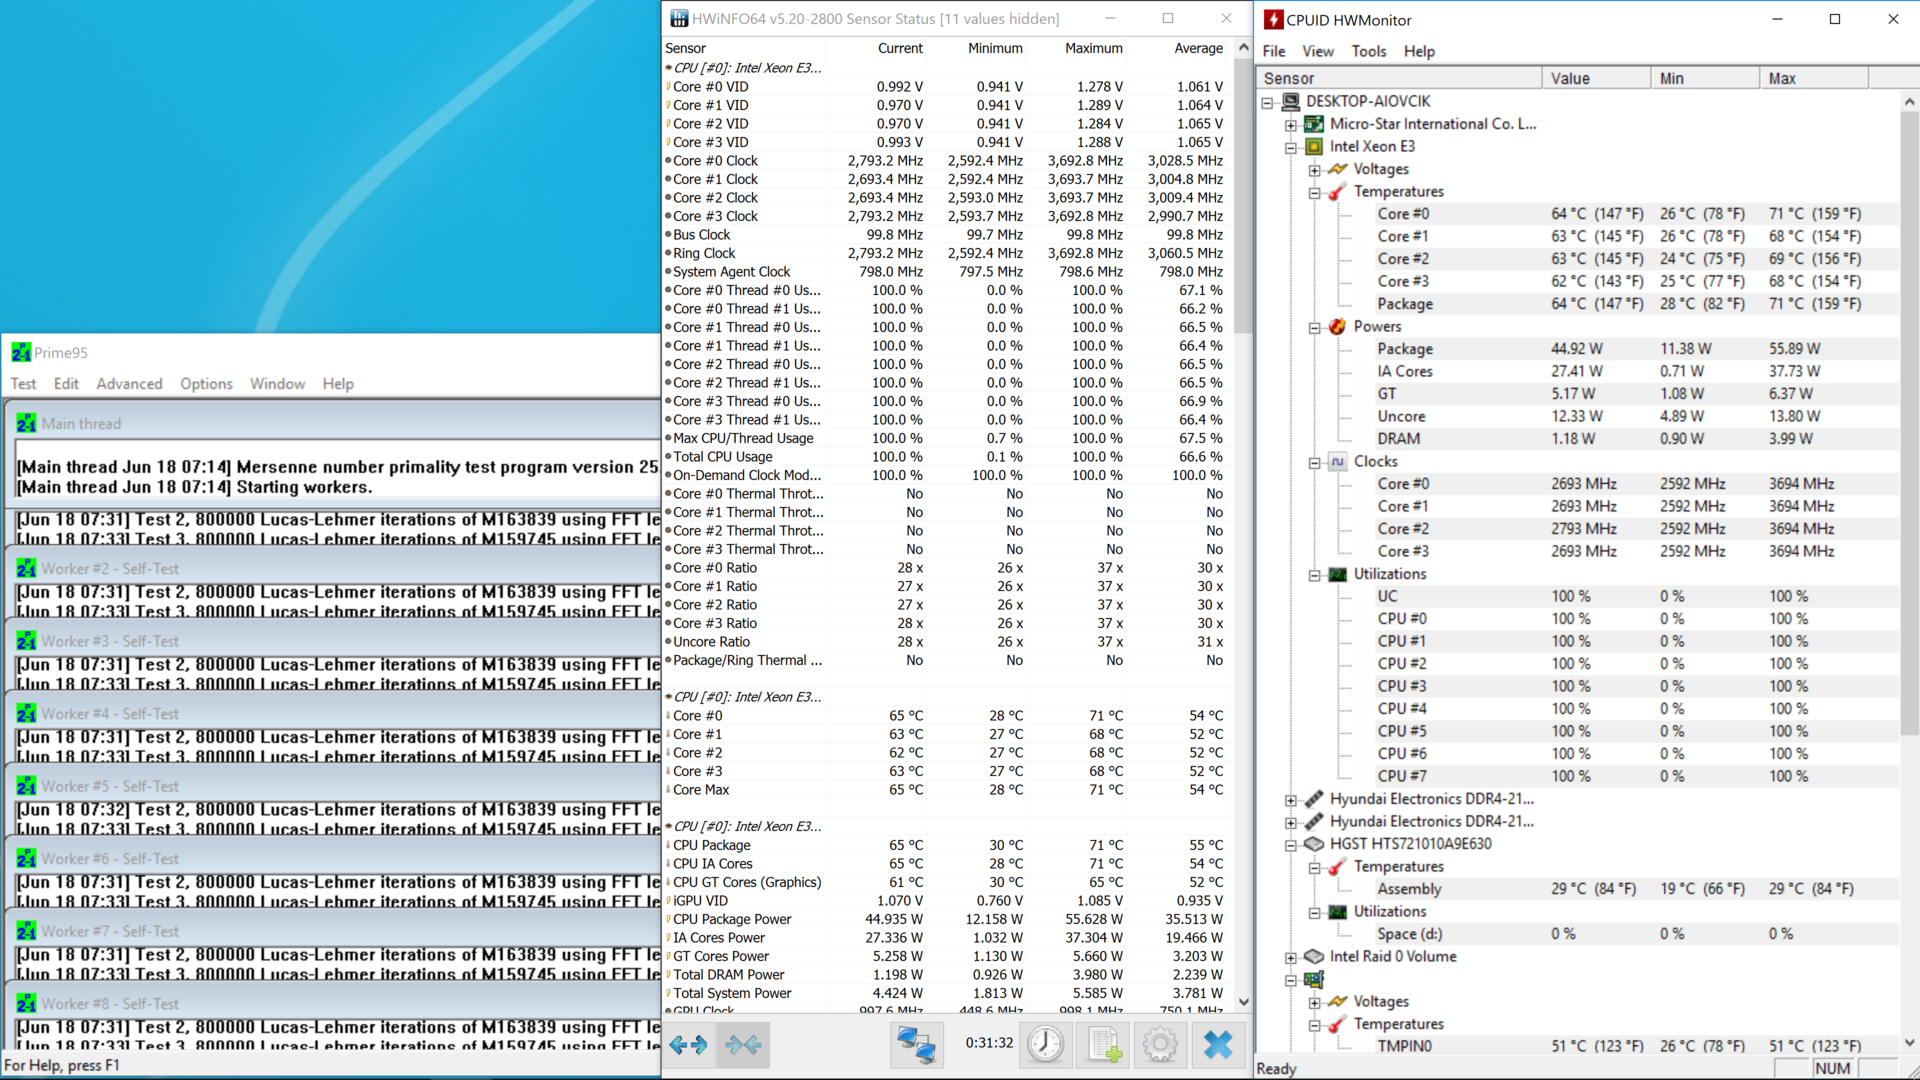The height and width of the screenshot is (1080, 1920).
Task: Select the CPU Package Power row
Action: pyautogui.click(x=946, y=919)
